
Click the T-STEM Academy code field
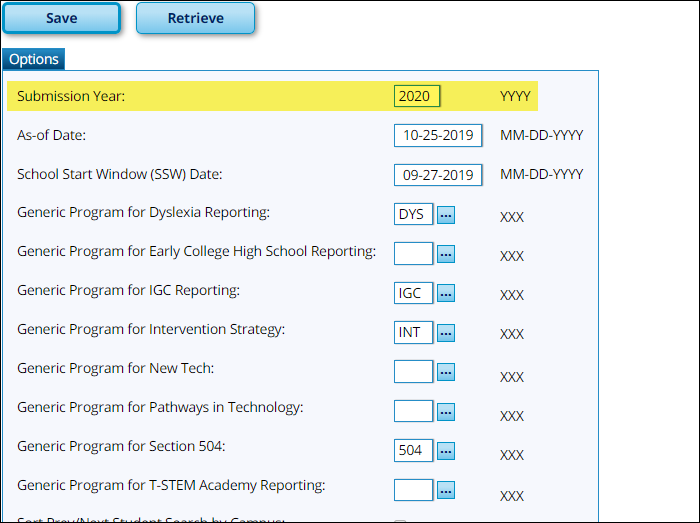click(414, 490)
